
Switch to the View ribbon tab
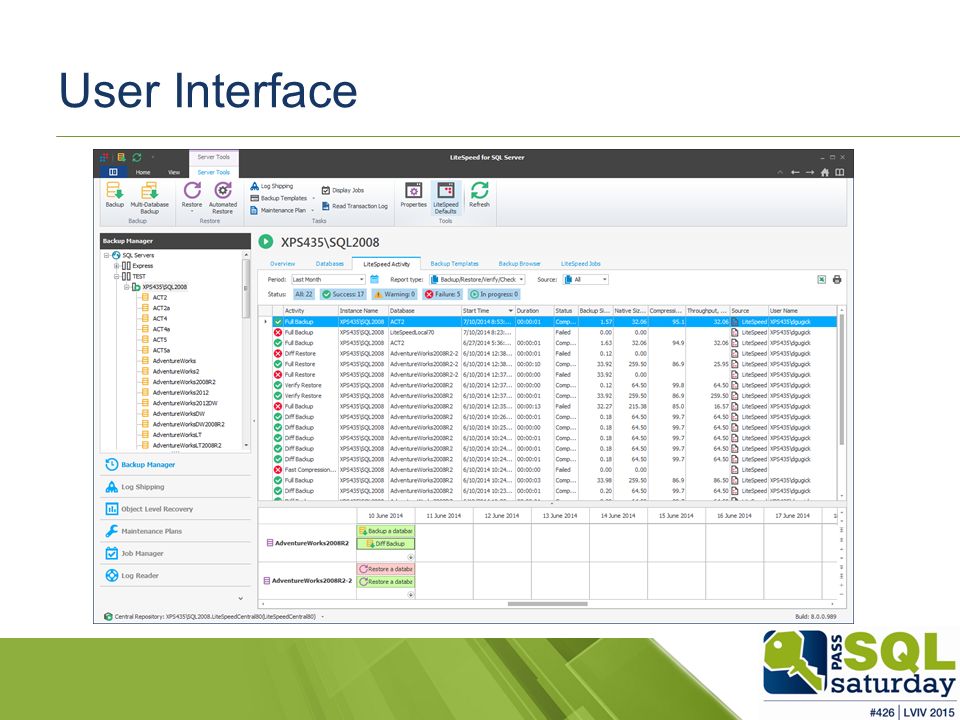click(174, 173)
